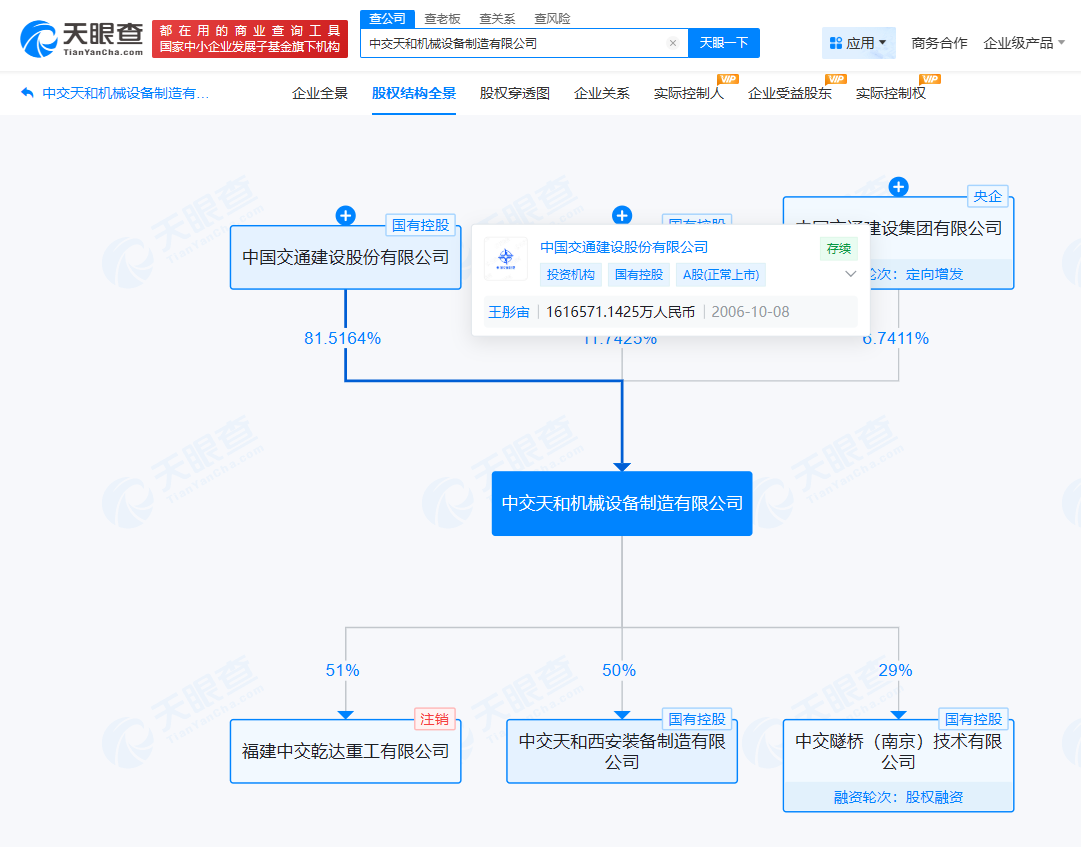Expand the popup card details chevron
The image size is (1081, 847).
(851, 274)
